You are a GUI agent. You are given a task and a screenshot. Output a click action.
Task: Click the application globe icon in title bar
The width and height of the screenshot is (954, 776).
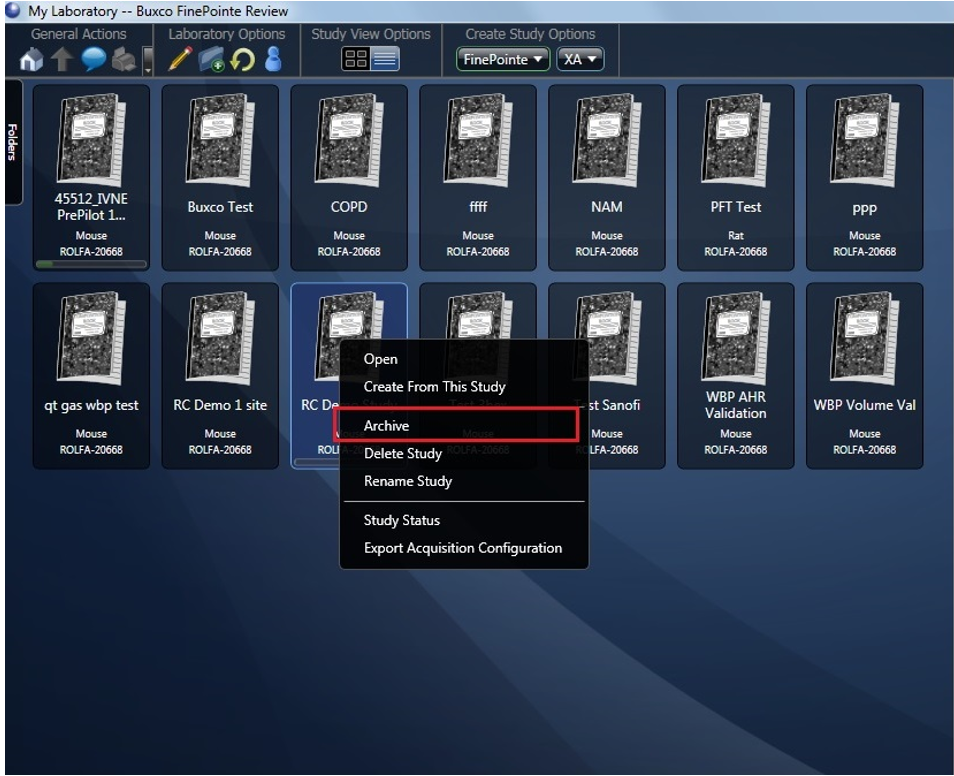pos(13,10)
